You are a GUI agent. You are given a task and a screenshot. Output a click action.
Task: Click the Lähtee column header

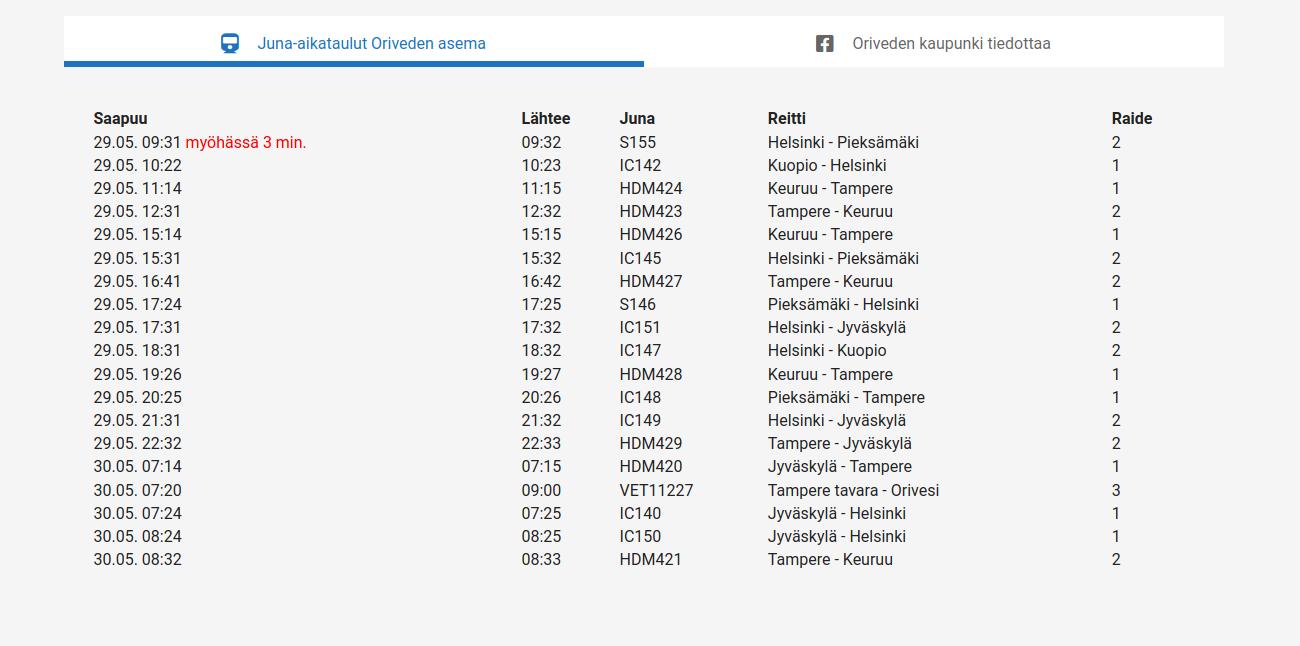[546, 119]
